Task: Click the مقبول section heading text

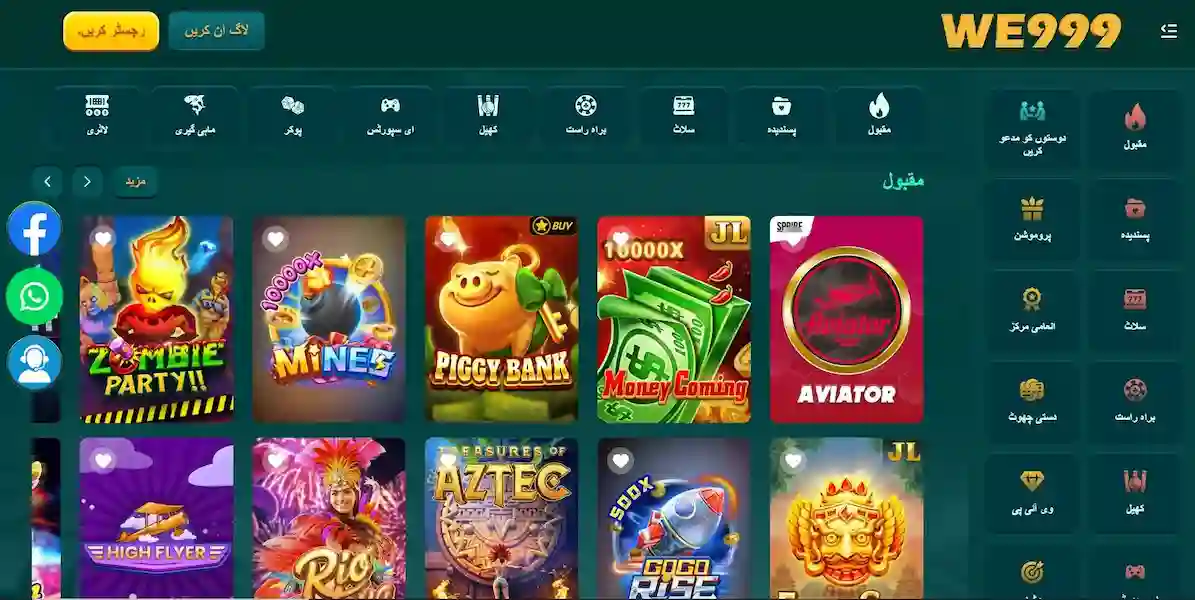Action: point(903,181)
